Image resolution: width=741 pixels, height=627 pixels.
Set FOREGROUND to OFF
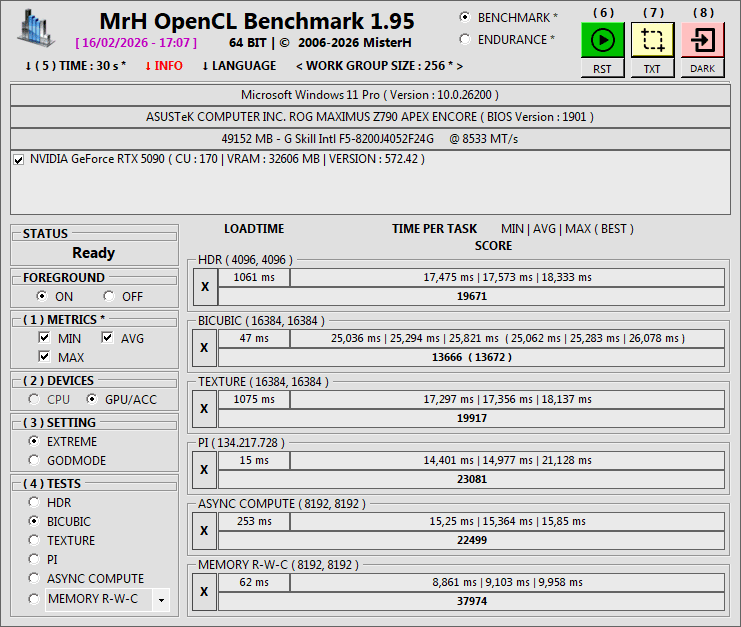click(x=109, y=296)
